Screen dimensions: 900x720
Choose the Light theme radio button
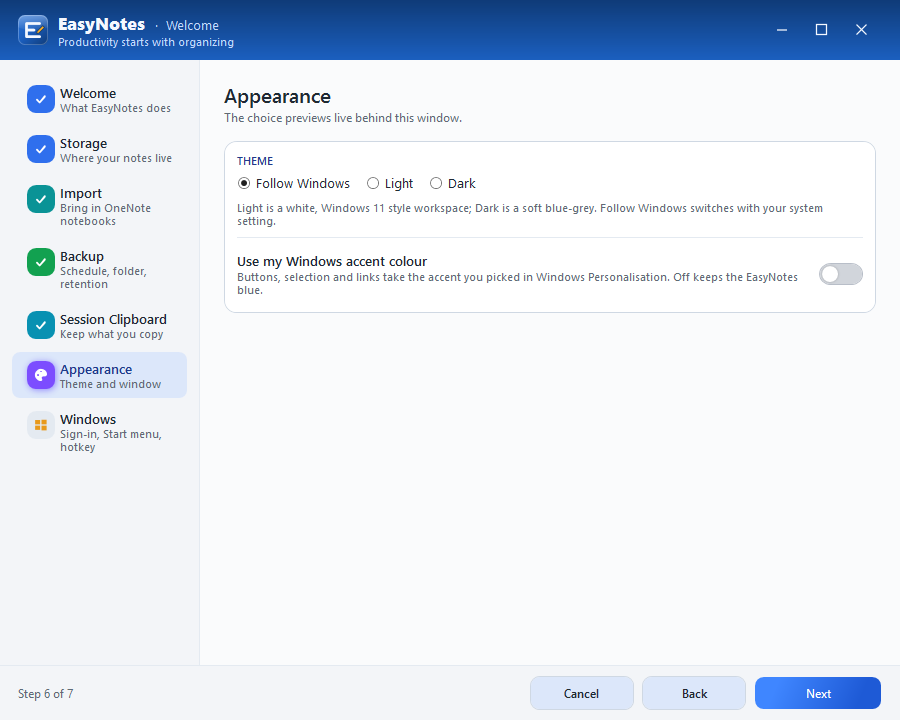[373, 183]
